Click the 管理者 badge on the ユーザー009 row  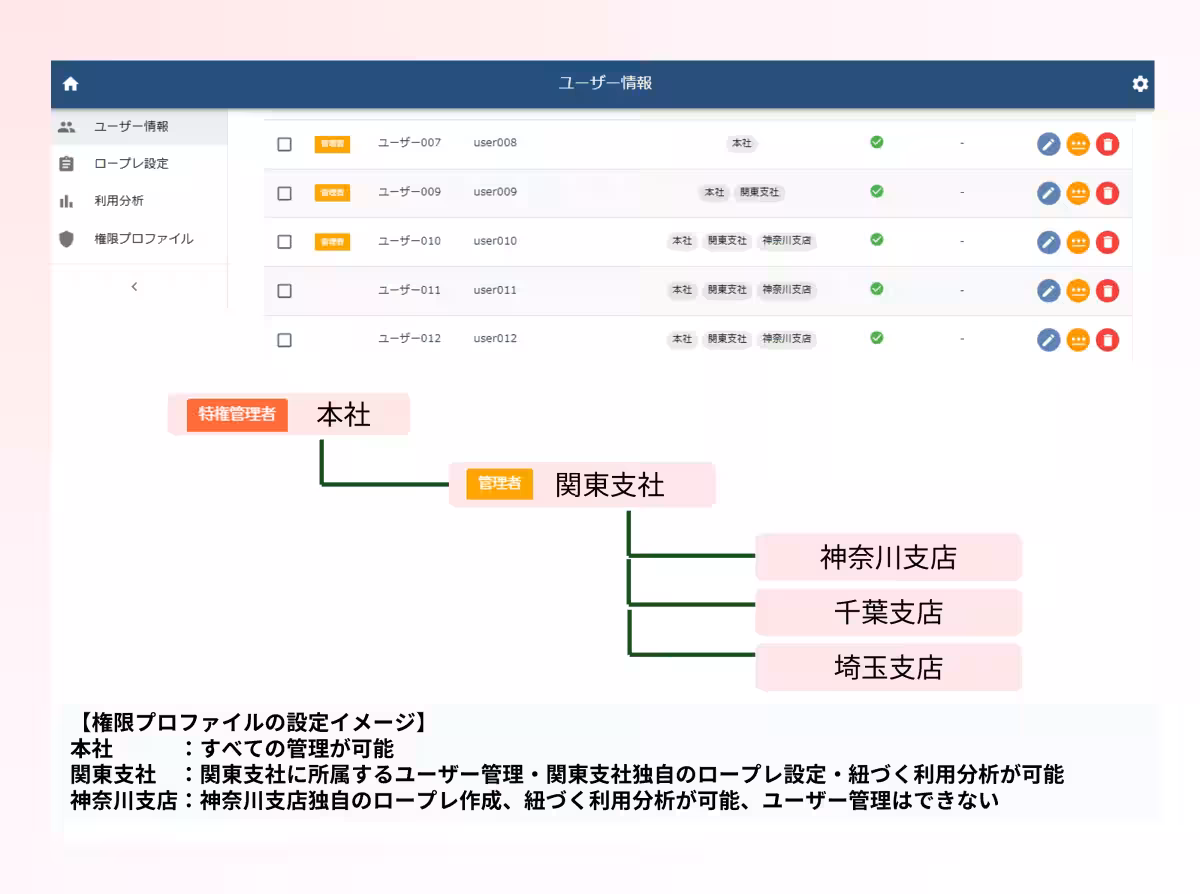click(332, 192)
